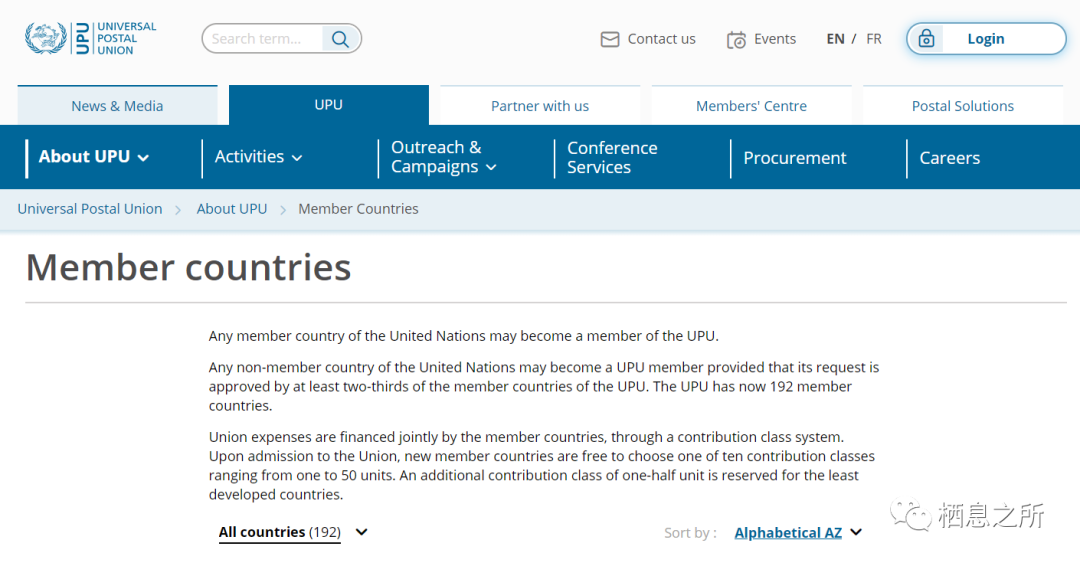
Task: Click the UPU logo icon
Action: [46, 38]
